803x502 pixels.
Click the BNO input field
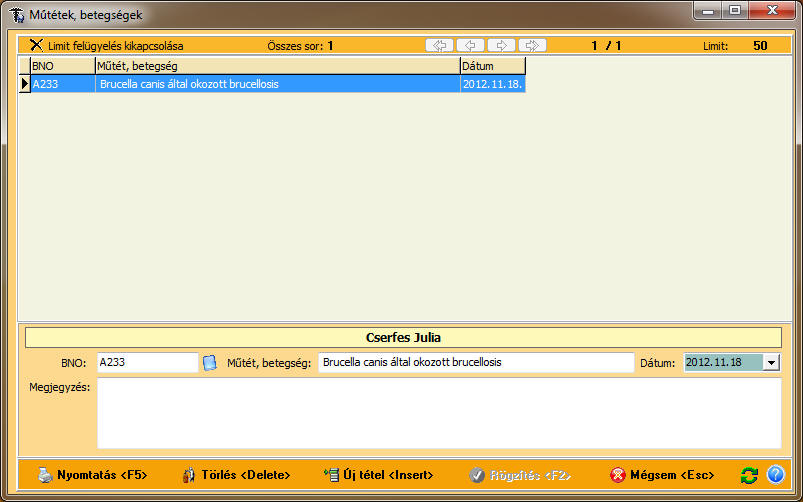(x=147, y=363)
